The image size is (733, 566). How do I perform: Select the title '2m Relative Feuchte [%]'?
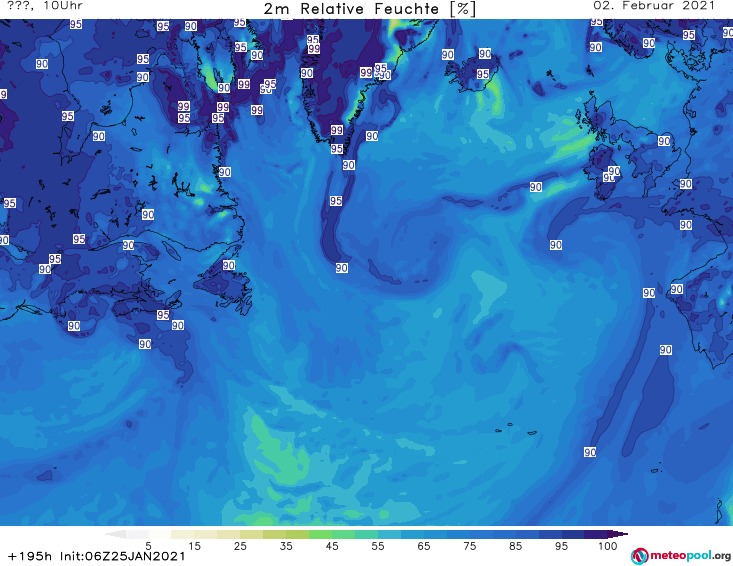369,9
